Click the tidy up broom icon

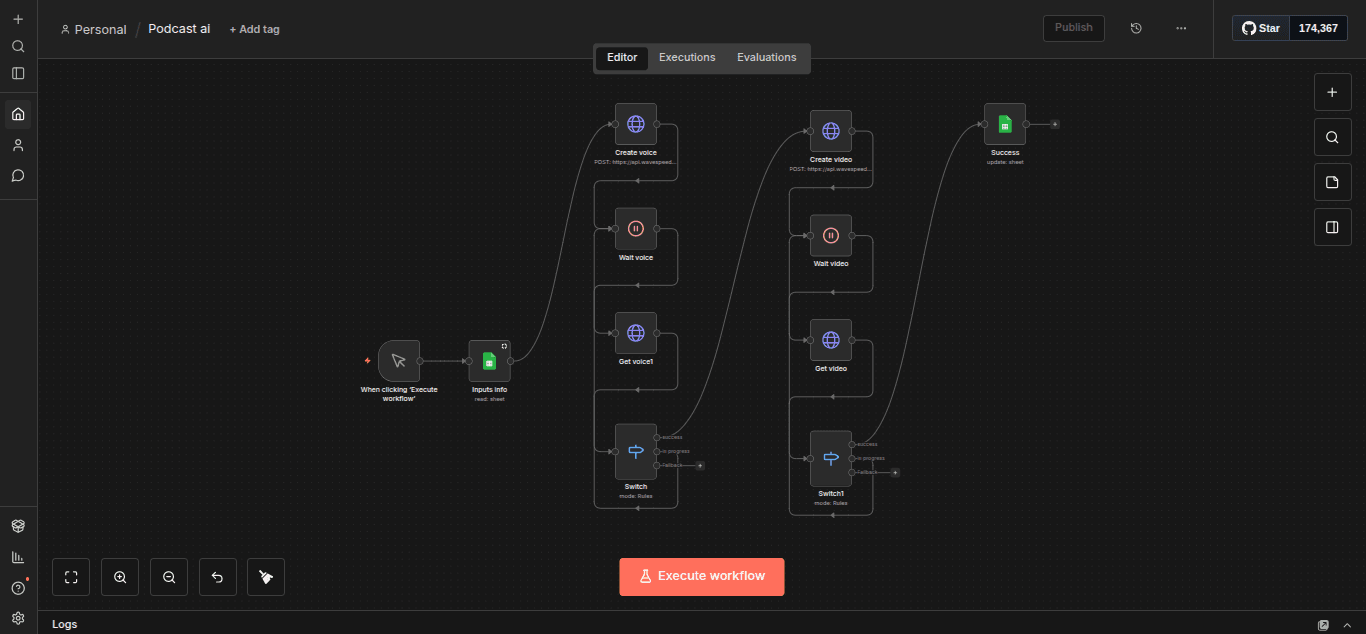point(266,577)
